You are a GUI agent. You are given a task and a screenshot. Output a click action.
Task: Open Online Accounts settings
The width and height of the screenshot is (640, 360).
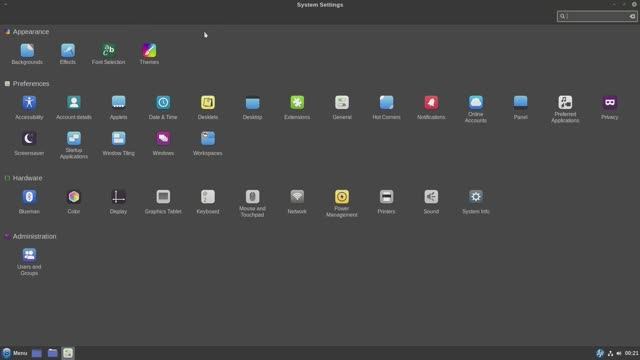click(x=476, y=109)
